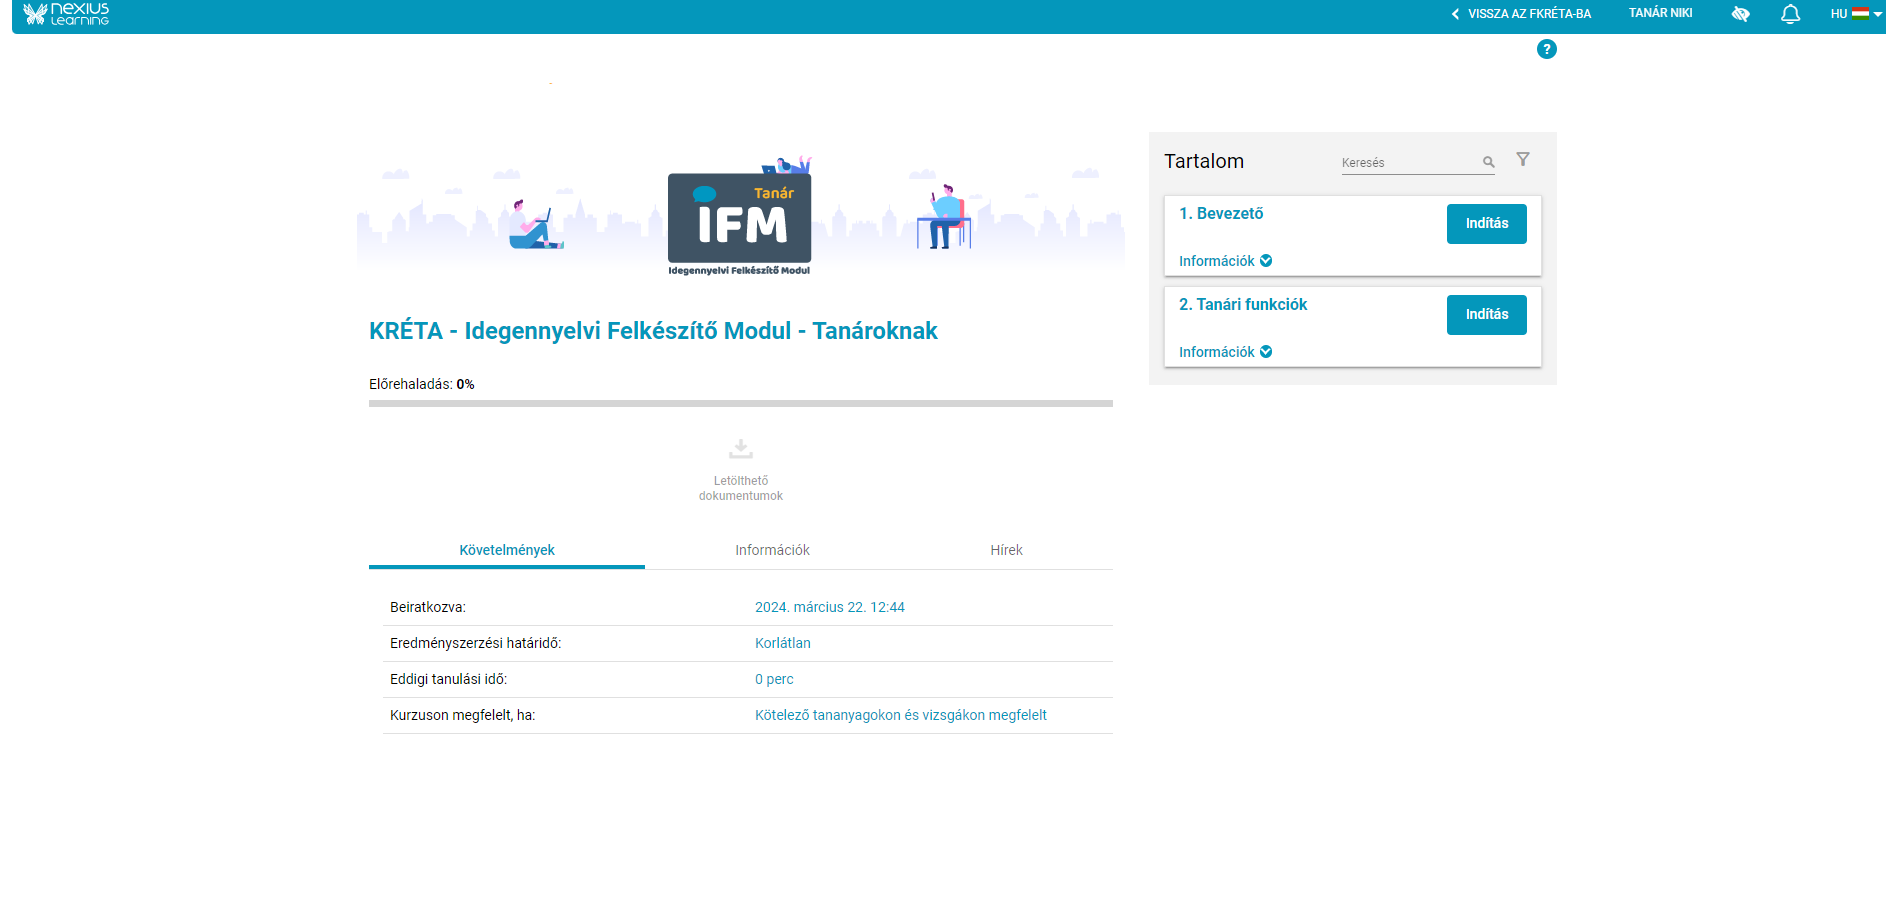
Task: Switch to the Információk tab
Action: click(x=772, y=550)
